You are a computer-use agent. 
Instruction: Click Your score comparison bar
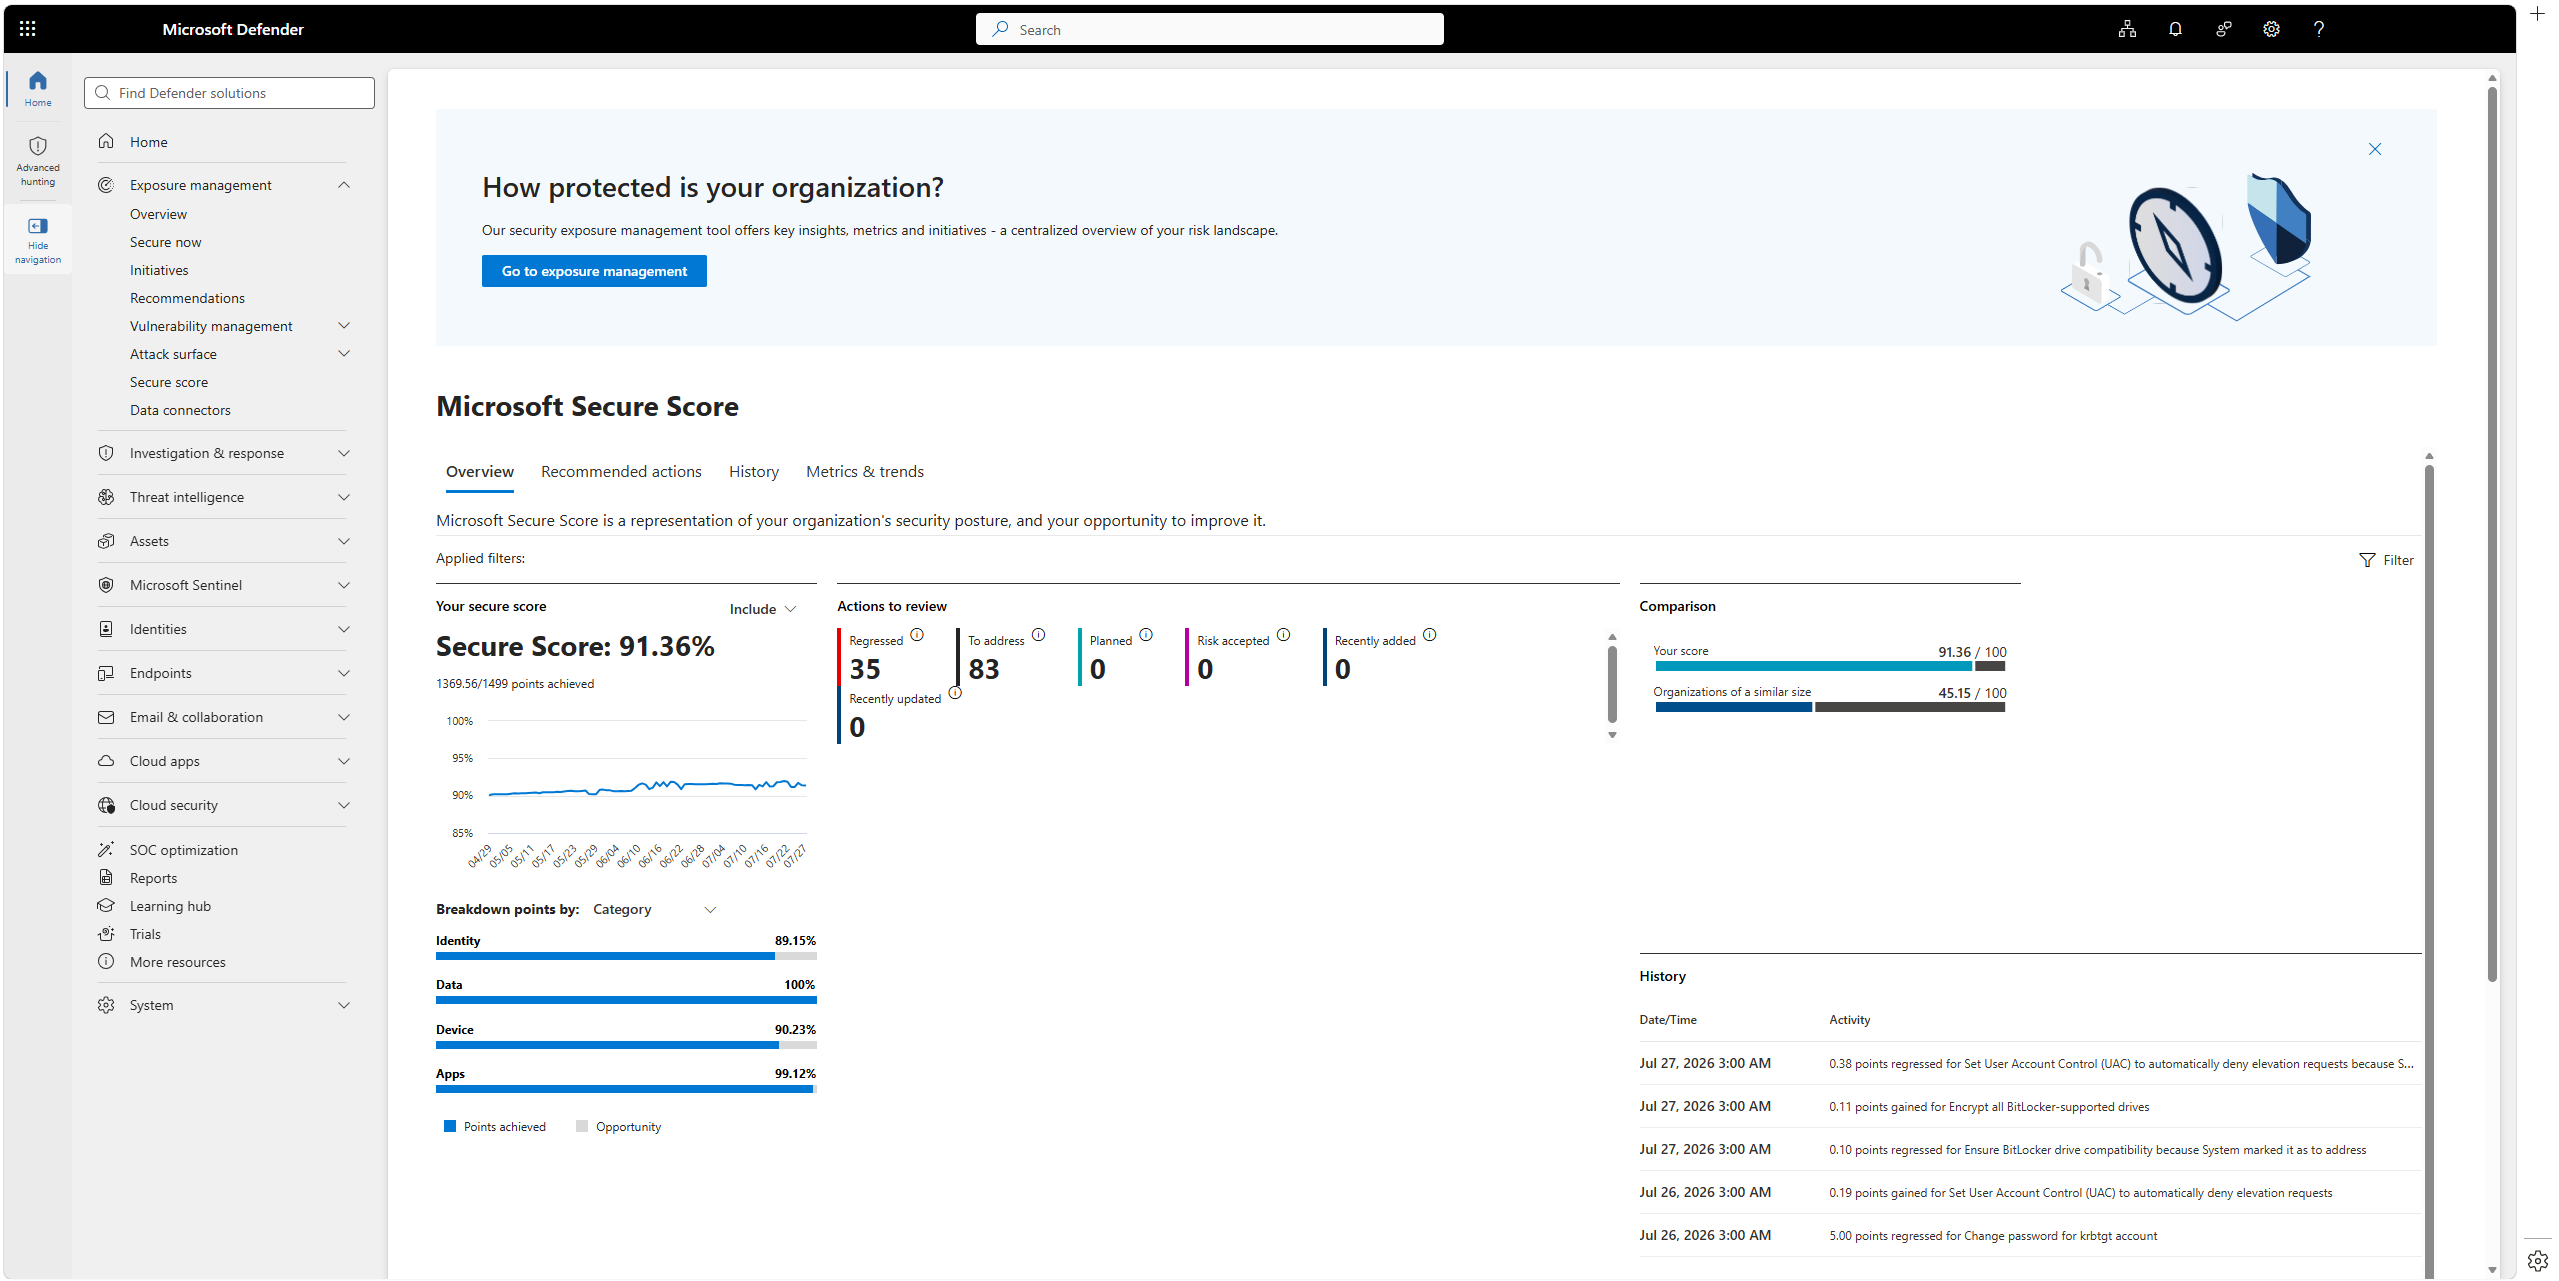(x=1830, y=666)
